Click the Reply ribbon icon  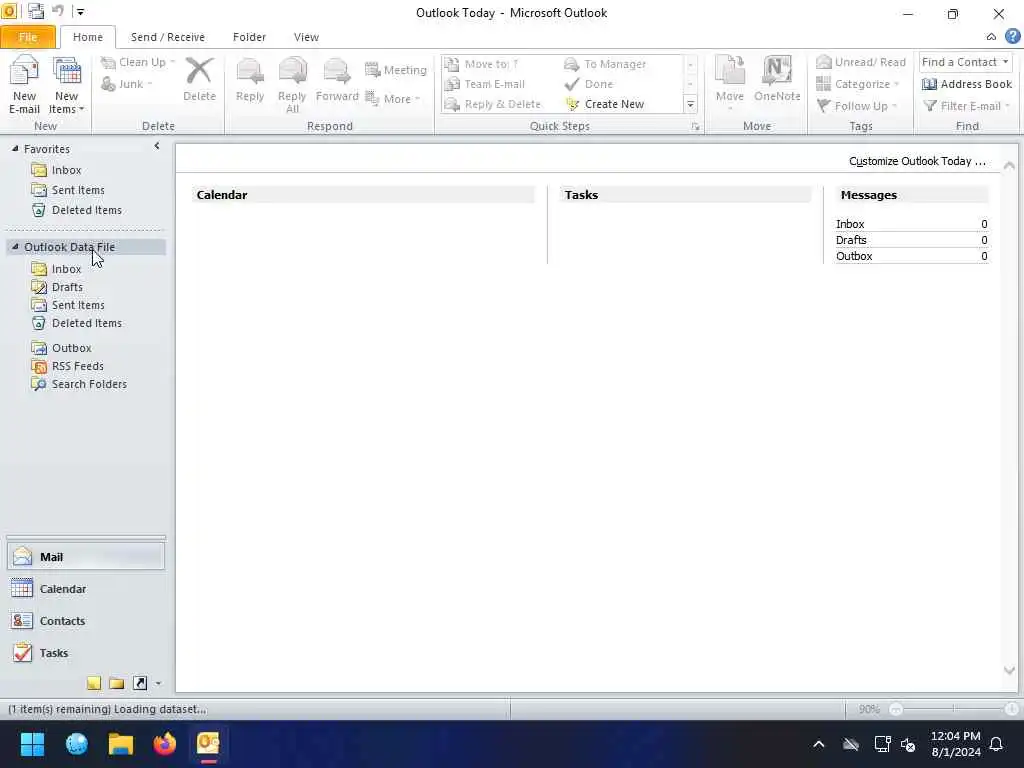249,80
